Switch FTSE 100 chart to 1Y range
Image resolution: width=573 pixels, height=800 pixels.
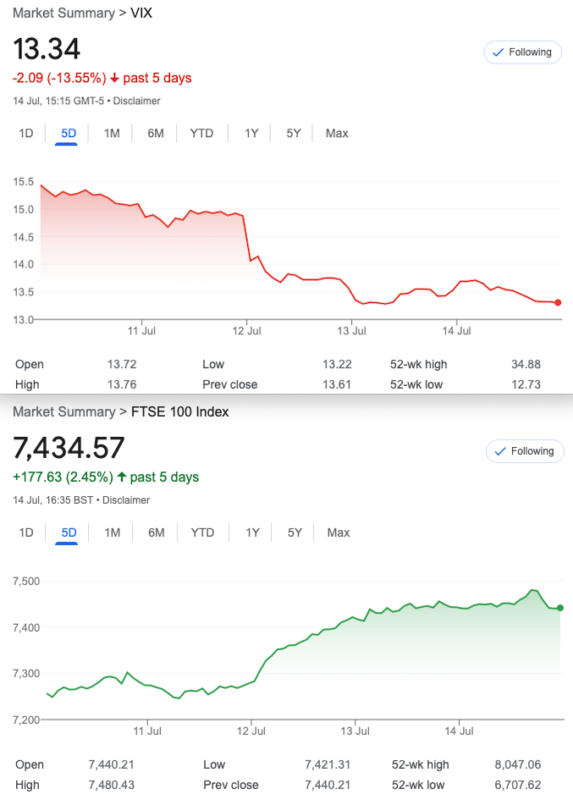pos(253,533)
